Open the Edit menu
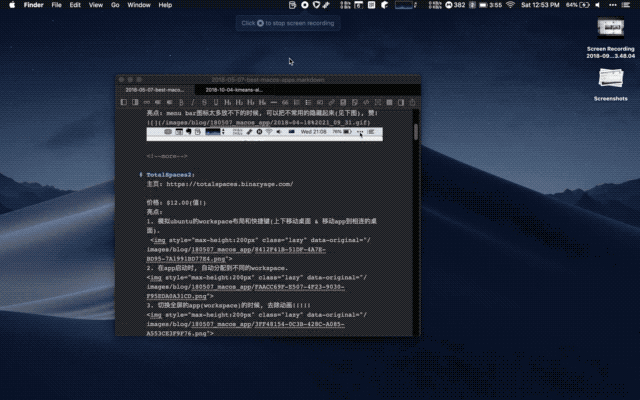The width and height of the screenshot is (640, 400). (75, 5)
